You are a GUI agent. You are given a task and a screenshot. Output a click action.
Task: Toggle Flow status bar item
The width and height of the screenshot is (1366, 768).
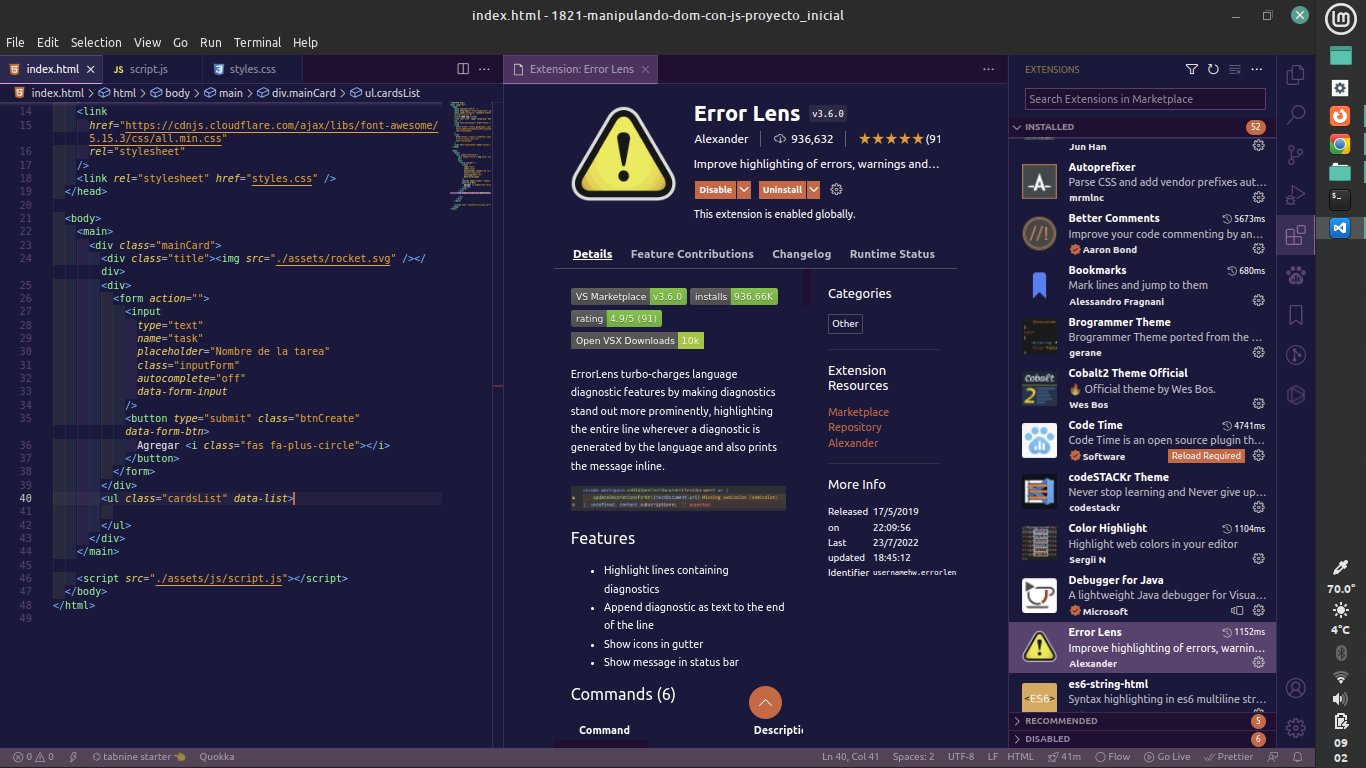(x=1112, y=757)
